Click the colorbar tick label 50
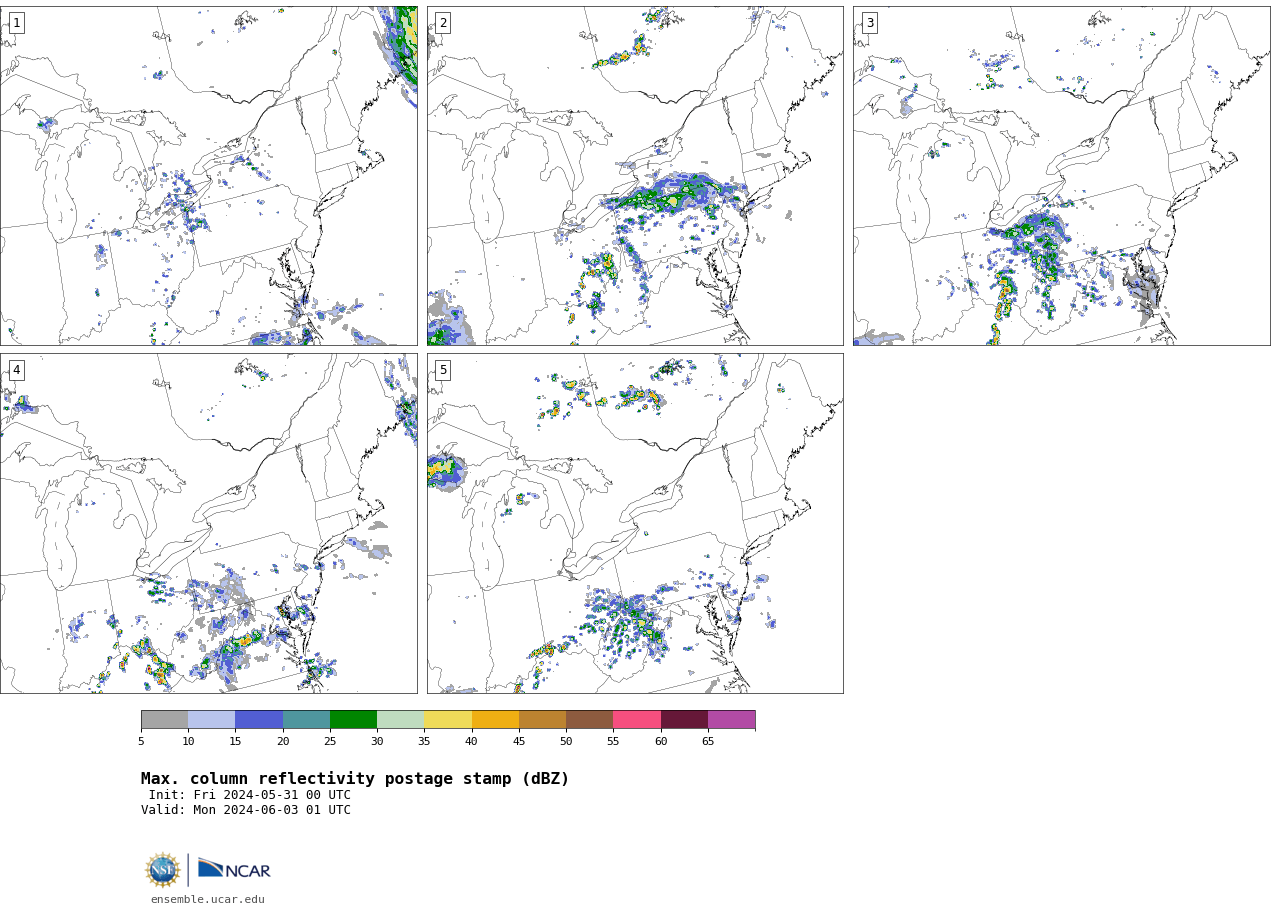The width and height of the screenshot is (1280, 910). (x=566, y=741)
